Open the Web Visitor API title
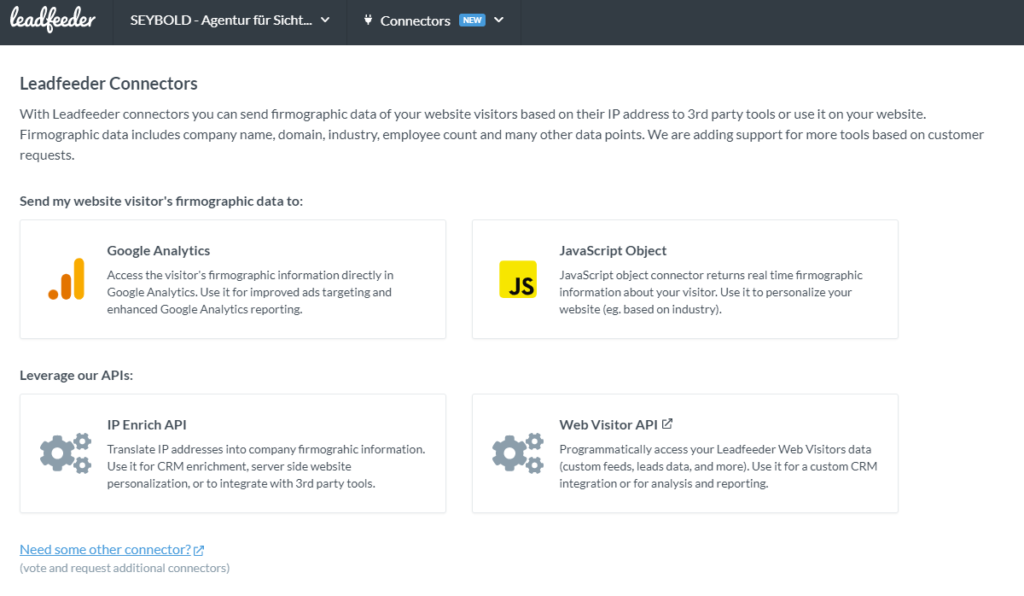This screenshot has height=596, width=1024. pyautogui.click(x=608, y=424)
